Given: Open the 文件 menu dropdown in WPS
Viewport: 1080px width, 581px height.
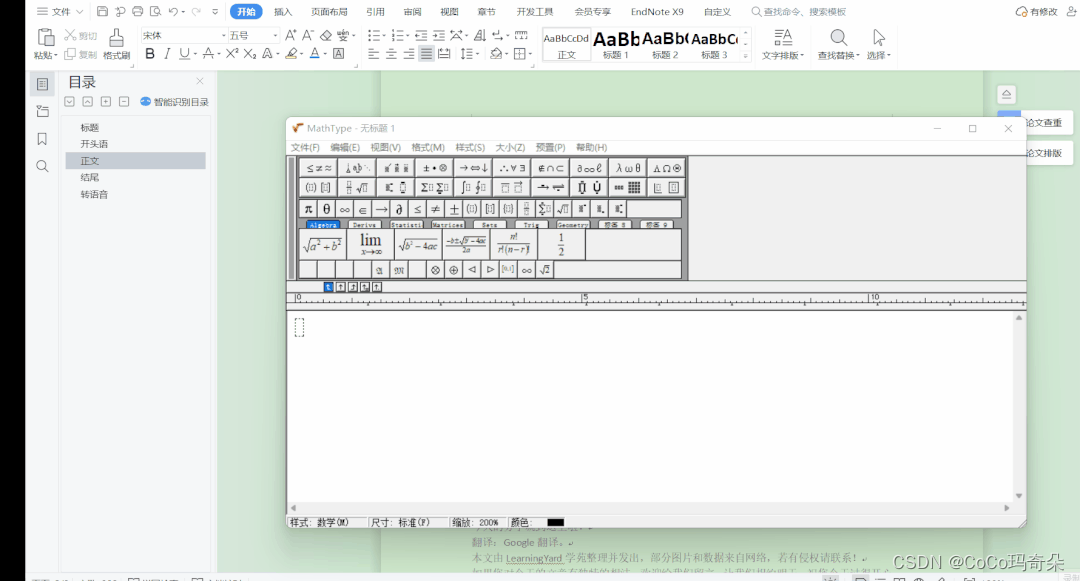Looking at the screenshot, I should [x=60, y=12].
